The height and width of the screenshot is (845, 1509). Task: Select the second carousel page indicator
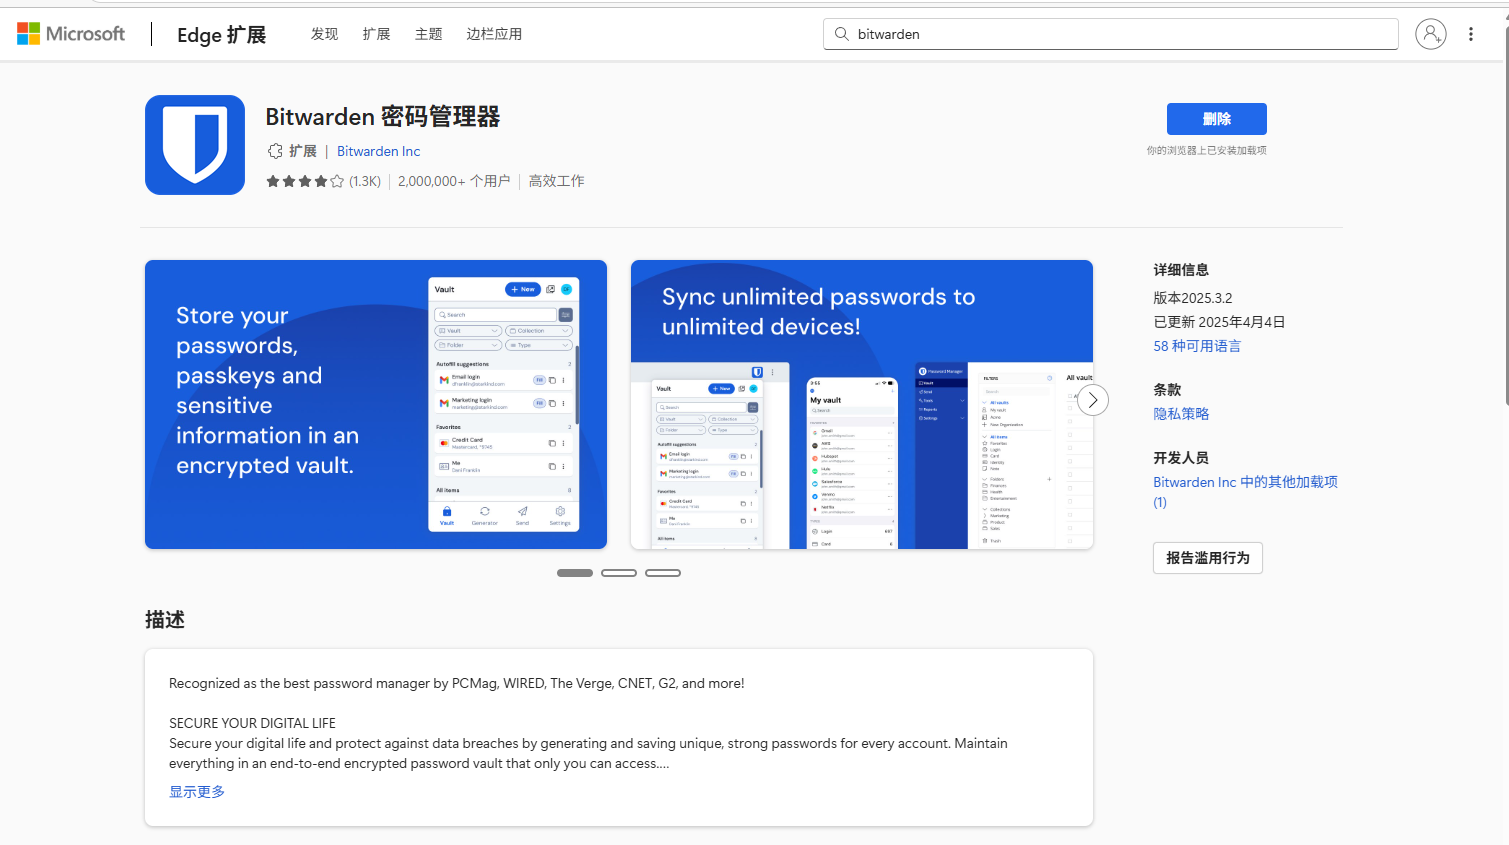(x=619, y=573)
